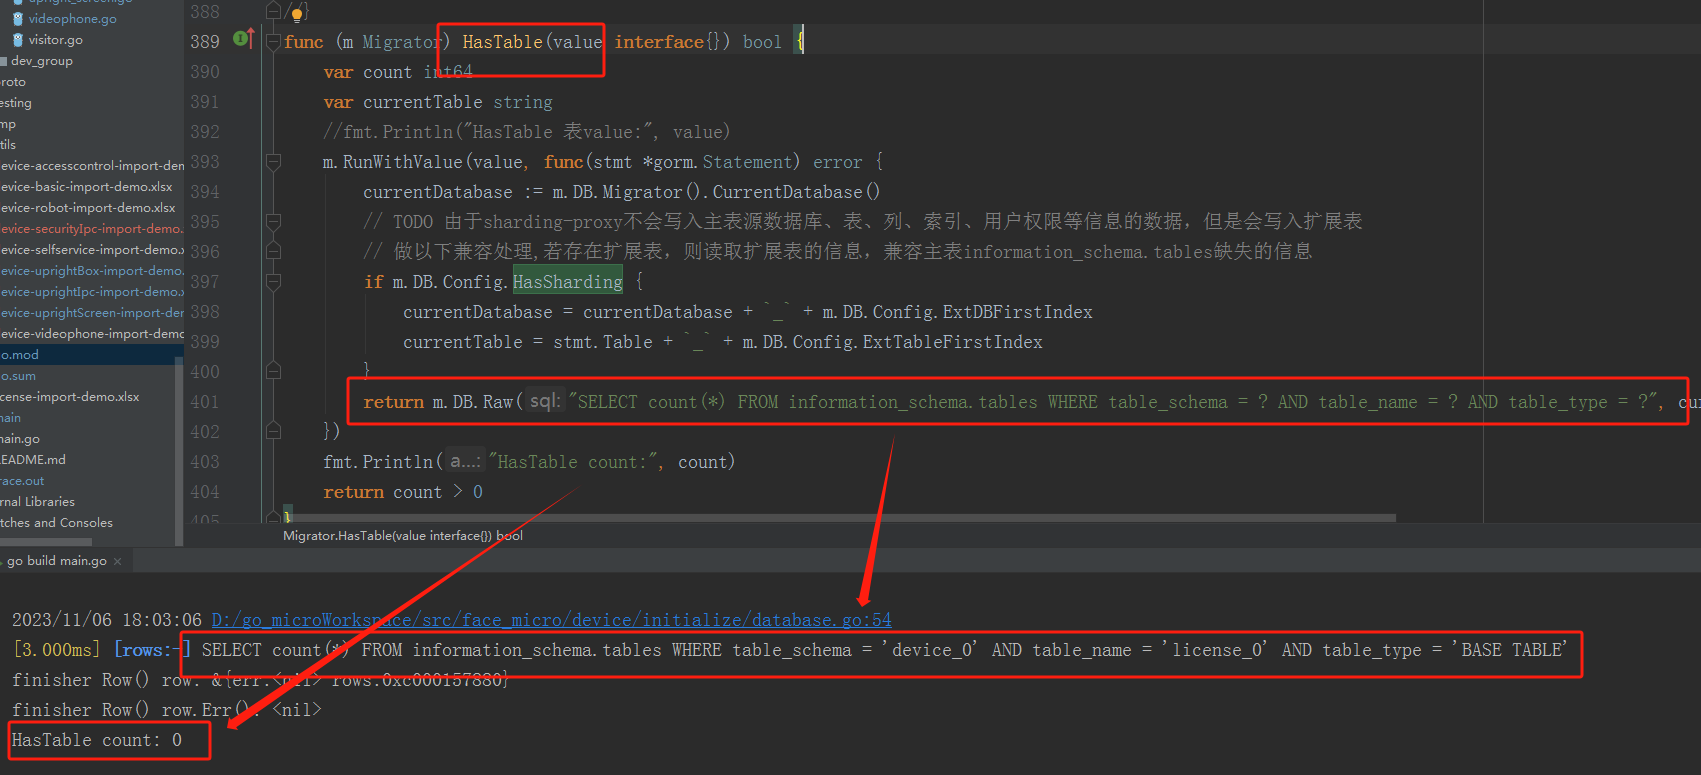Click the fold end marker at line 400
This screenshot has height=775, width=1701.
click(273, 371)
